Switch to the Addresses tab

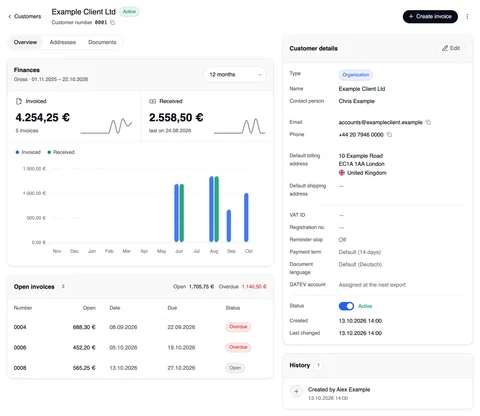pos(63,42)
